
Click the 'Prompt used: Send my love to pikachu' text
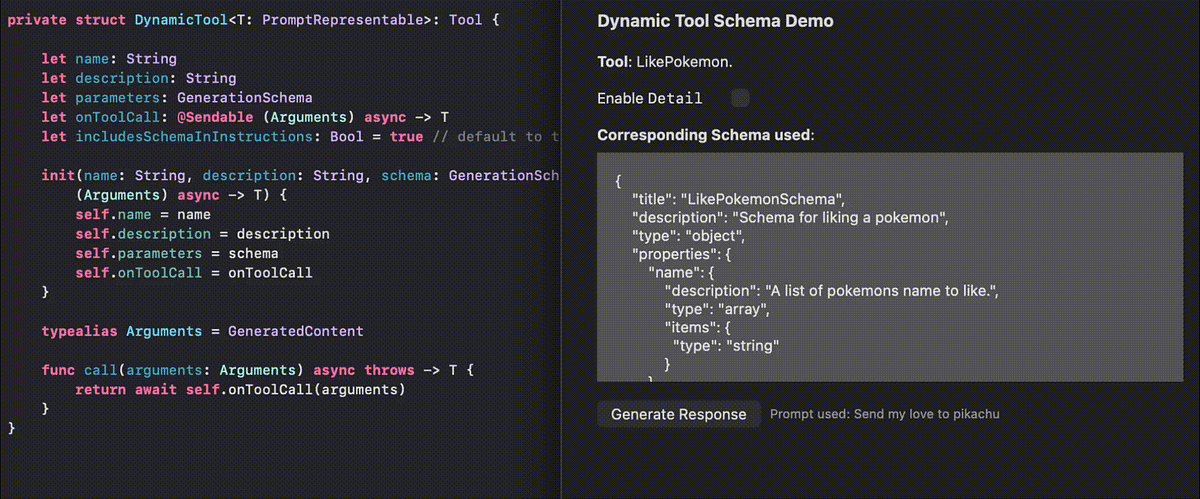[885, 414]
